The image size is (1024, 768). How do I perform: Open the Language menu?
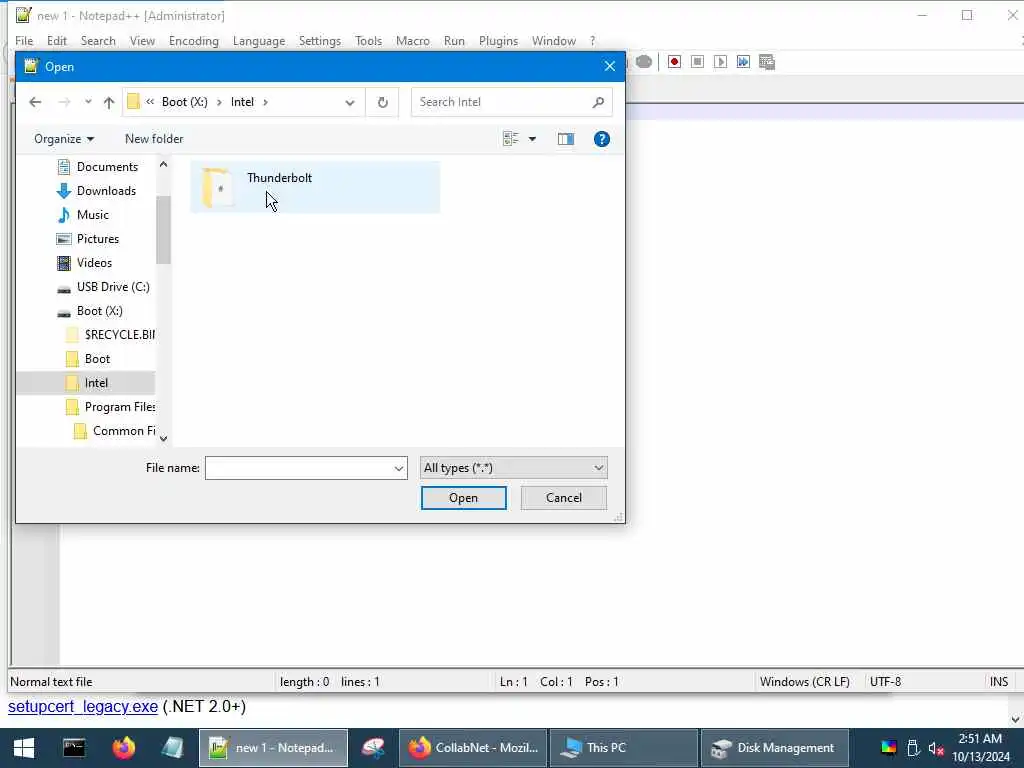[259, 40]
